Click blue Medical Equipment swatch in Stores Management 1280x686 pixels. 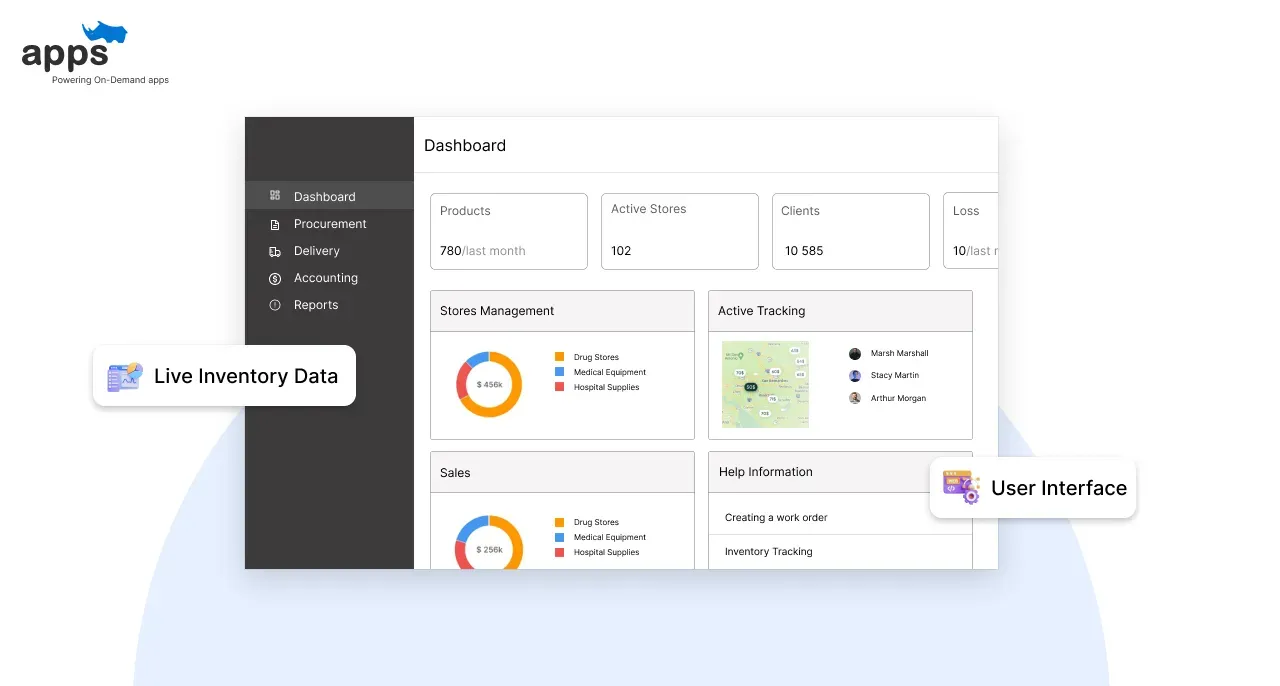coord(560,372)
